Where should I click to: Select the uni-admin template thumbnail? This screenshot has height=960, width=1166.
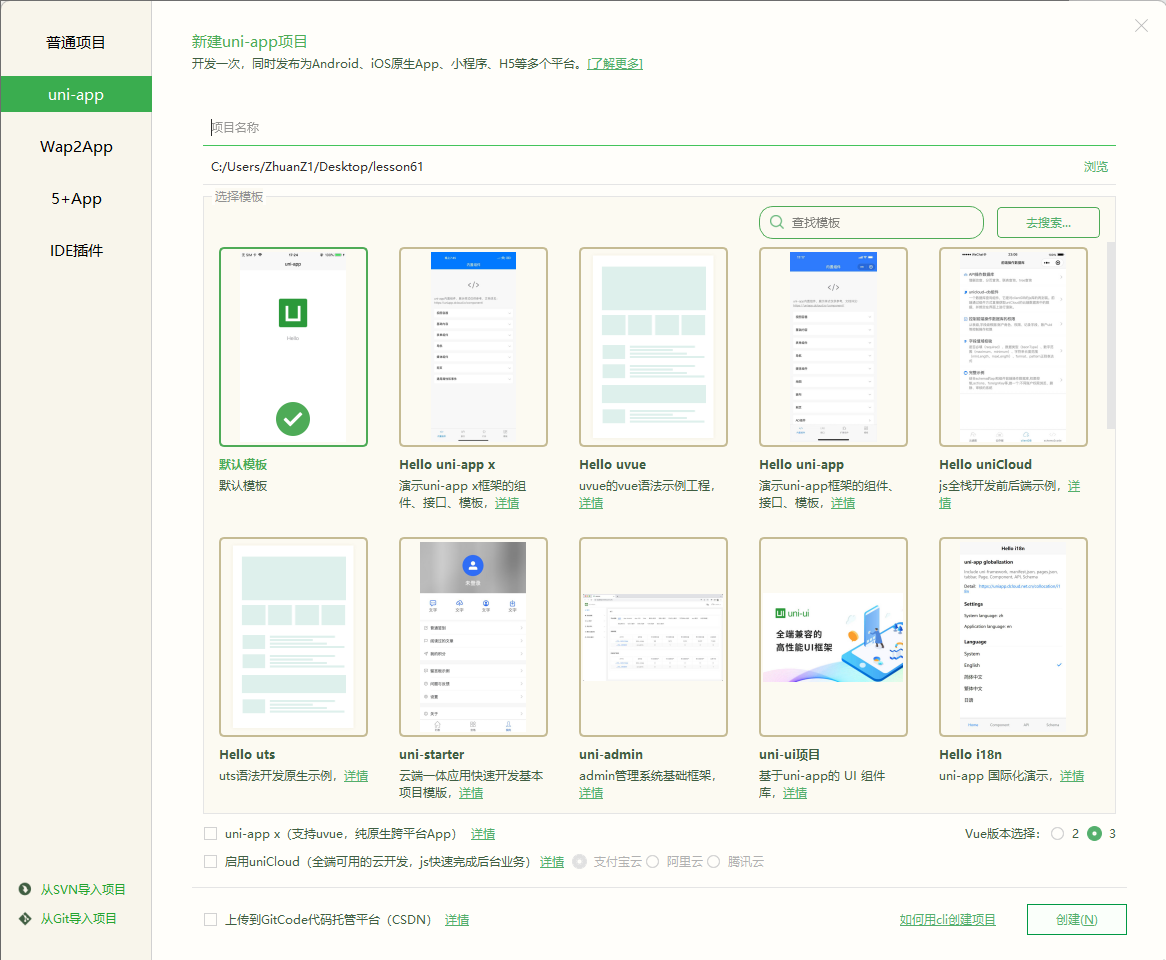pyautogui.click(x=653, y=637)
